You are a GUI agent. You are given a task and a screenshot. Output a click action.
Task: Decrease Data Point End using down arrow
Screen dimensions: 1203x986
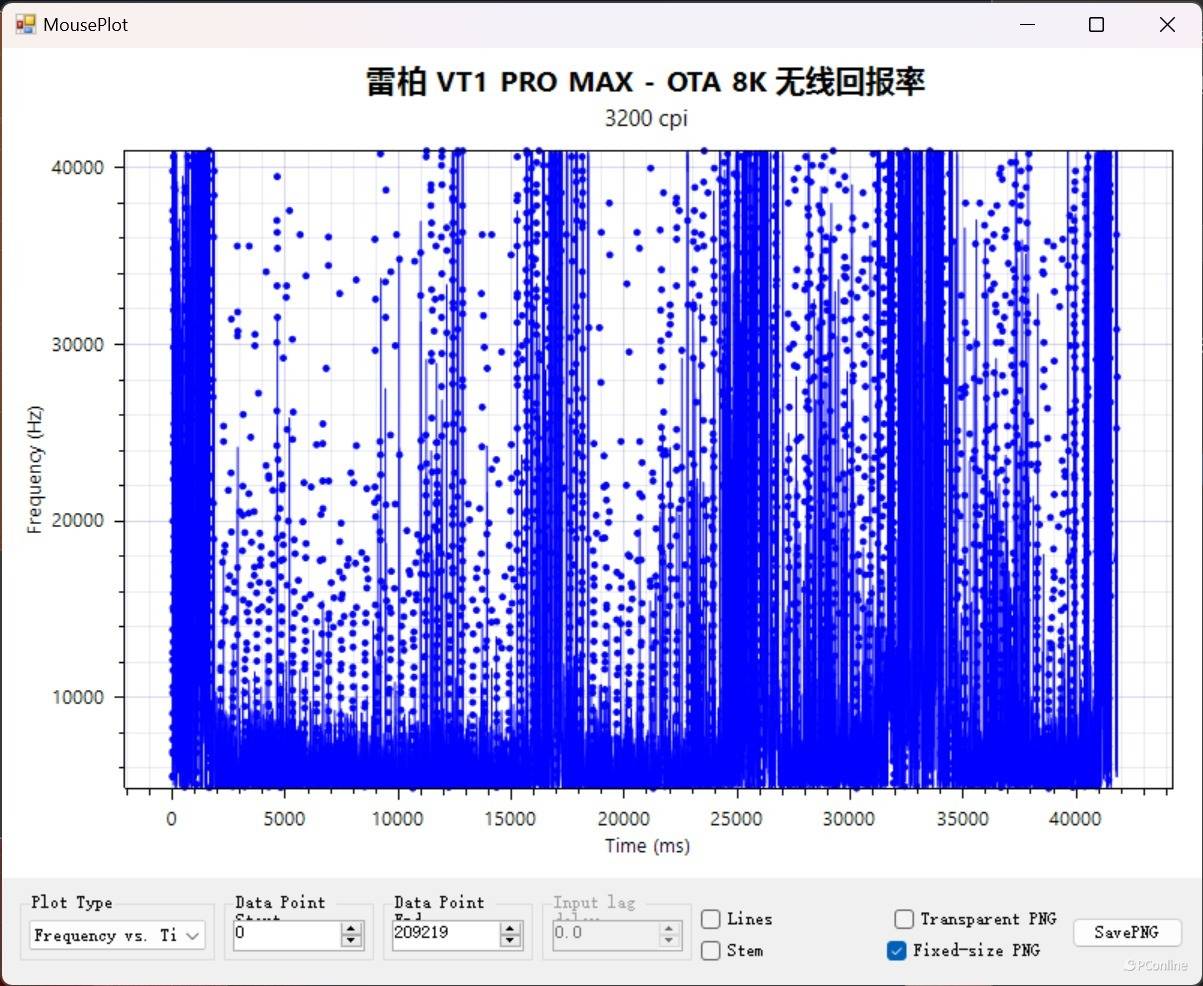[x=510, y=941]
